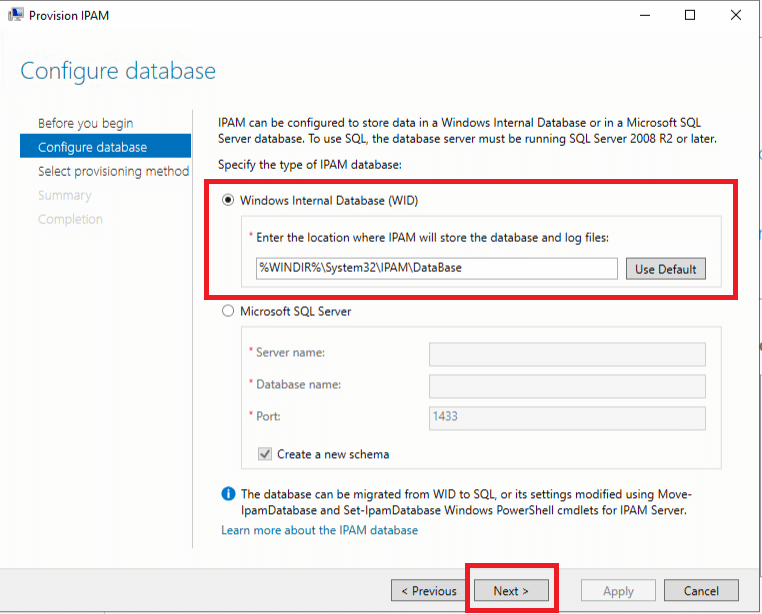
Task: Click the database location path field
Action: (x=437, y=268)
